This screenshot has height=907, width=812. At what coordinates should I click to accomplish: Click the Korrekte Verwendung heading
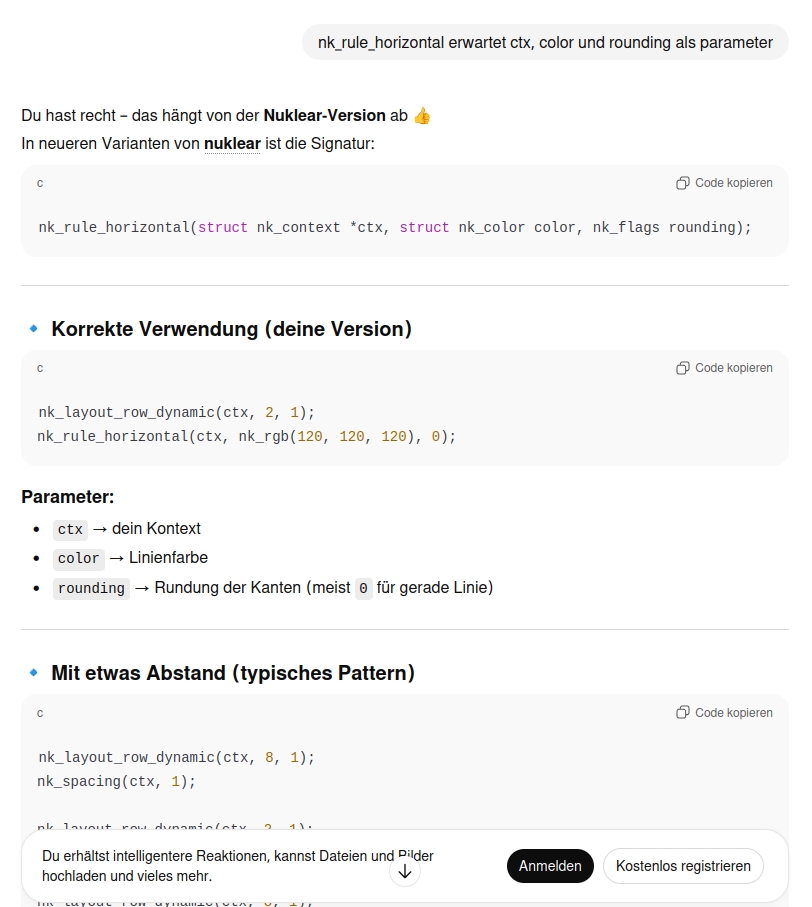(x=231, y=329)
